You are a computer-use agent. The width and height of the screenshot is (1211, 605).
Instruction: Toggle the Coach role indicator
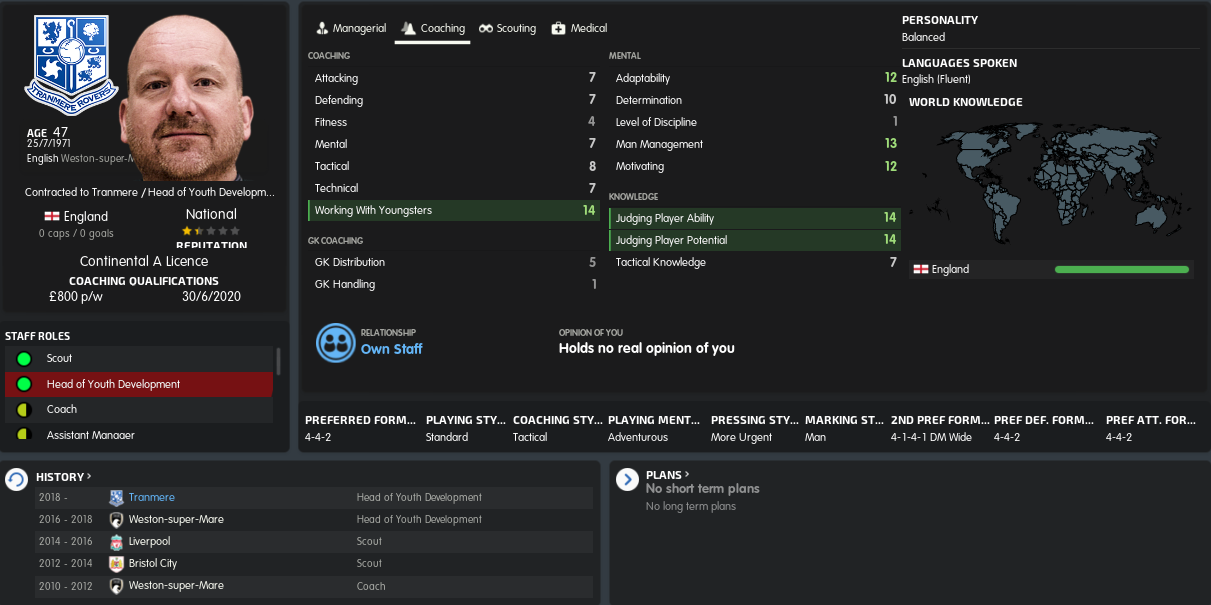(x=24, y=409)
